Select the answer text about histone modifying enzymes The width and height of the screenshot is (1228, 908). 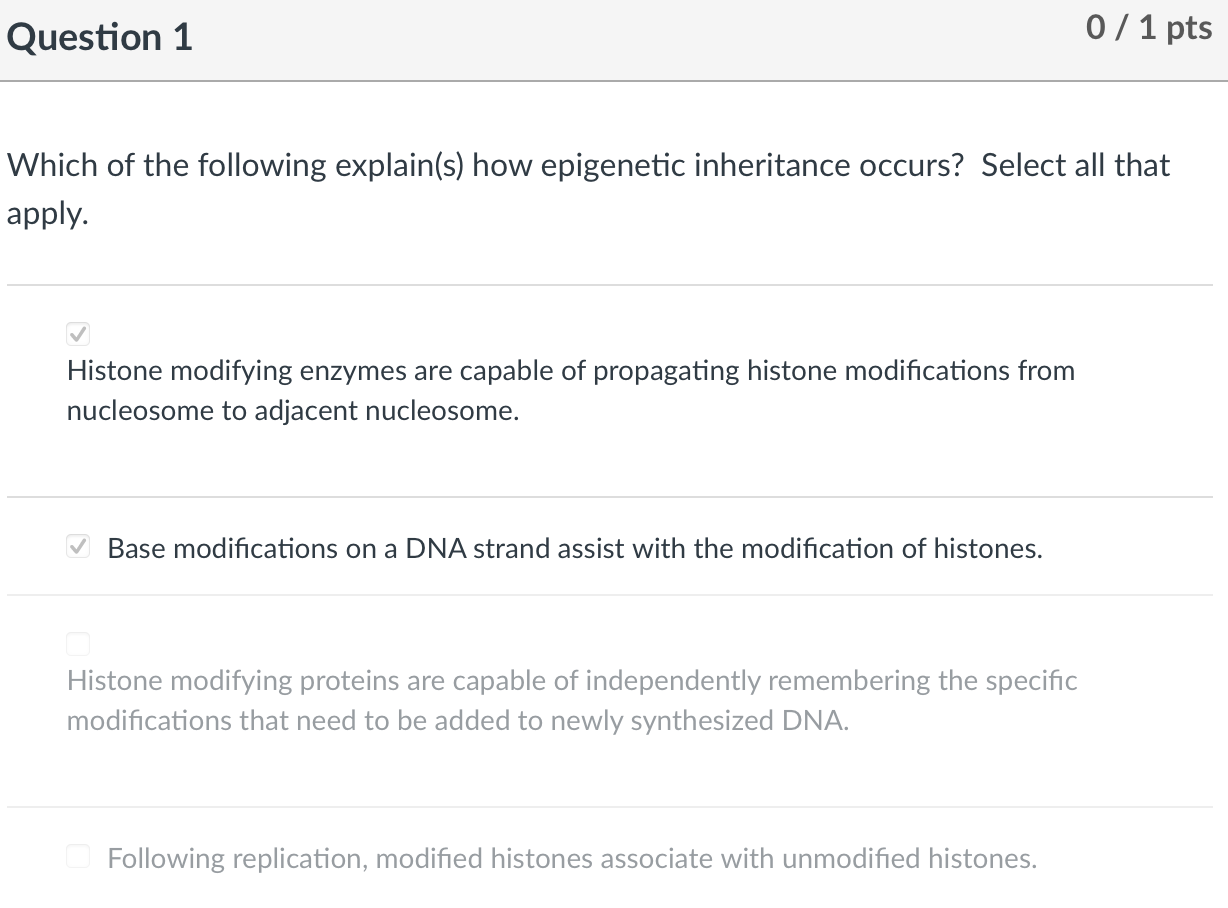[570, 390]
